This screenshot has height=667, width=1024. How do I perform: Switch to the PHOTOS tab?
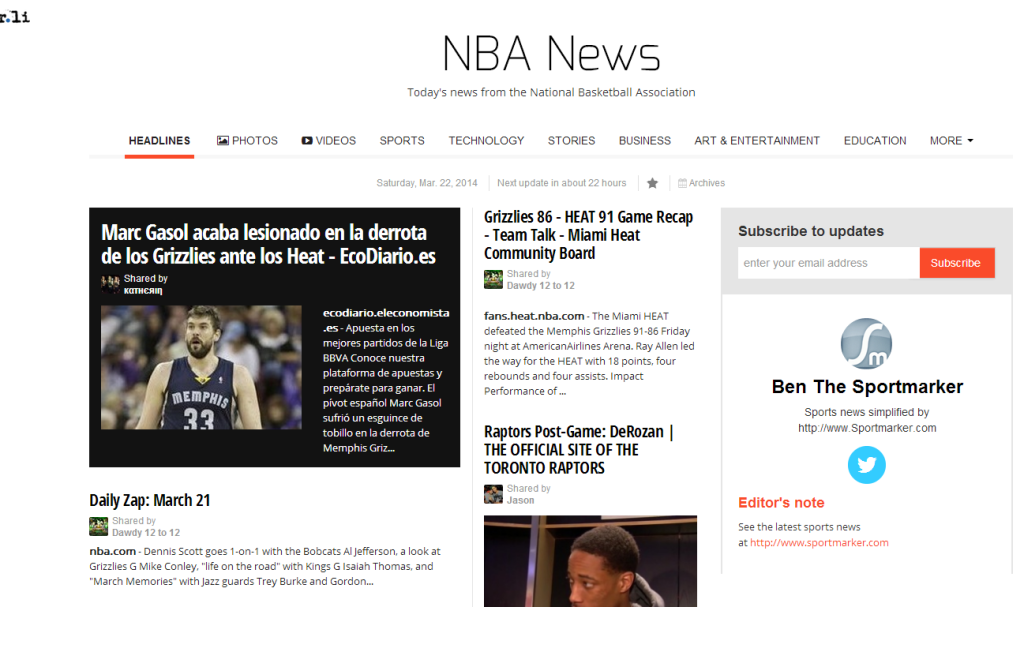(248, 140)
